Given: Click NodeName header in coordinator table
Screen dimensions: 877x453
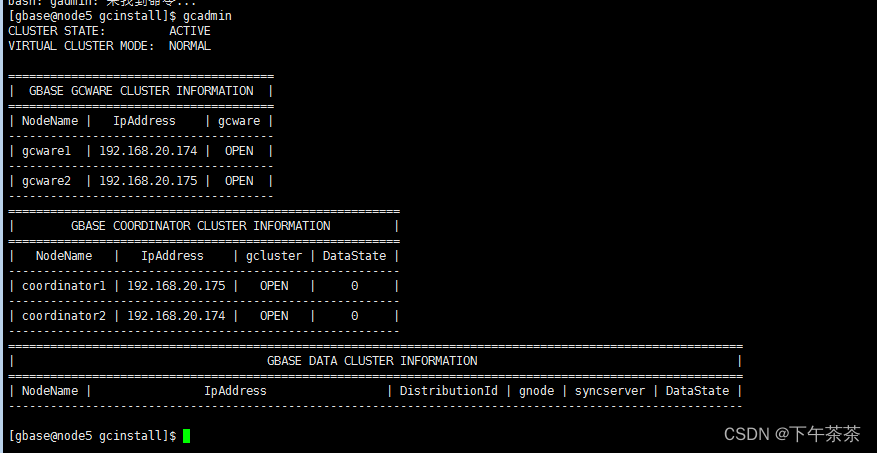Looking at the screenshot, I should [x=64, y=256].
